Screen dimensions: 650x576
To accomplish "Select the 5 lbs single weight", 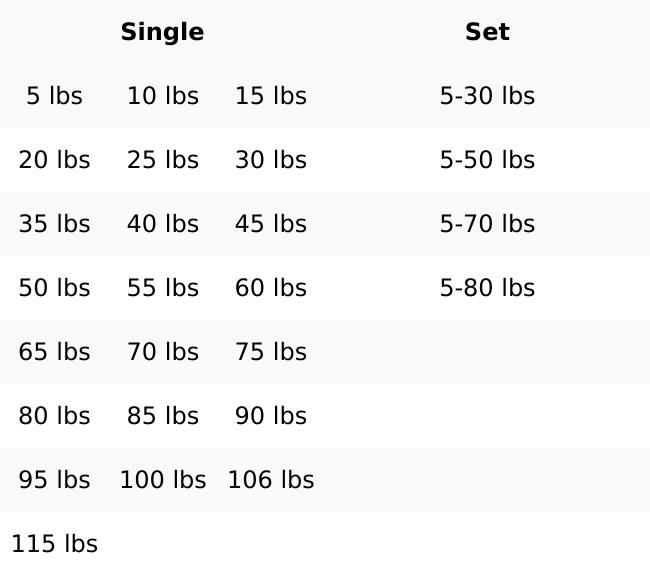I will coord(54,96).
